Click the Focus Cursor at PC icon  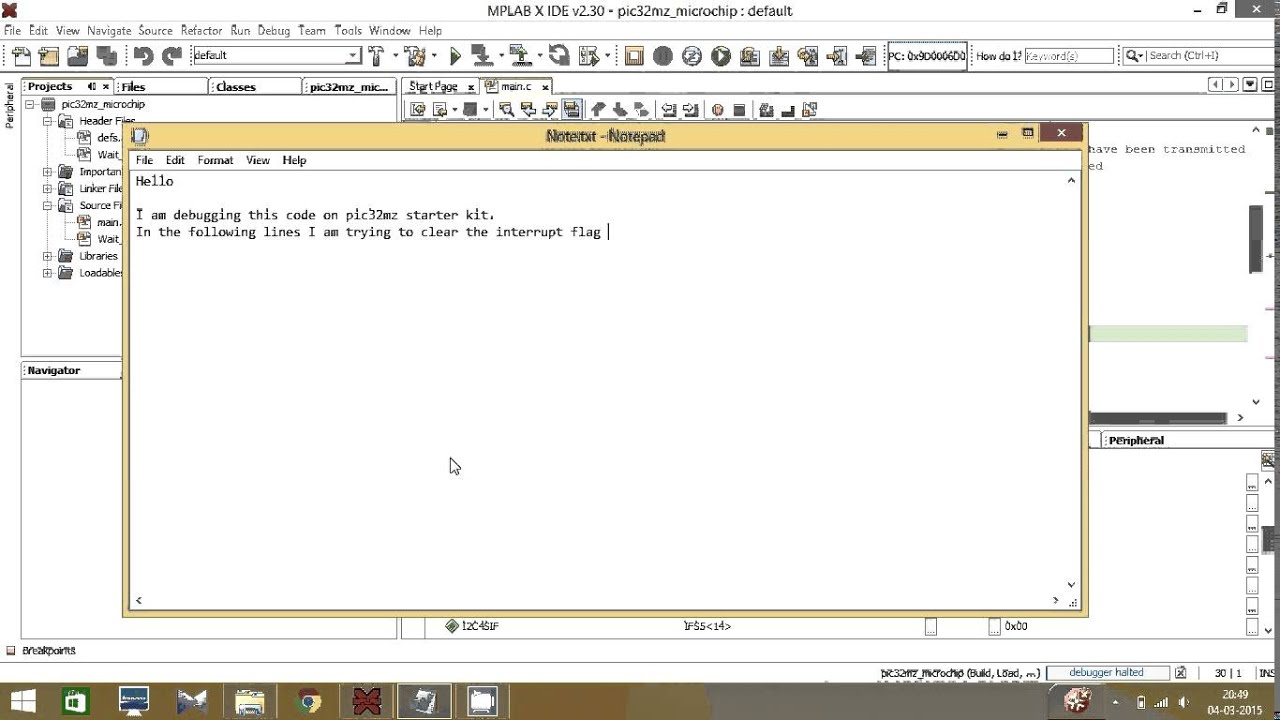click(x=866, y=56)
